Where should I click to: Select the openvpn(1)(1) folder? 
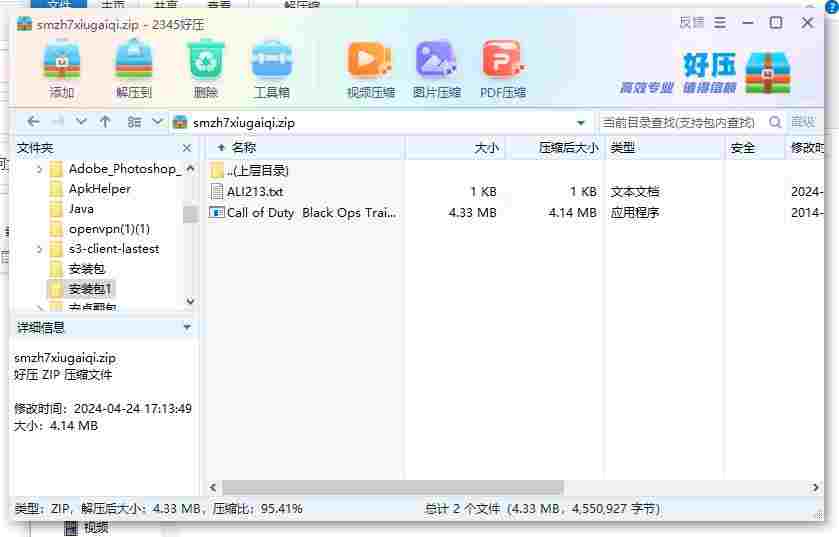tap(109, 229)
